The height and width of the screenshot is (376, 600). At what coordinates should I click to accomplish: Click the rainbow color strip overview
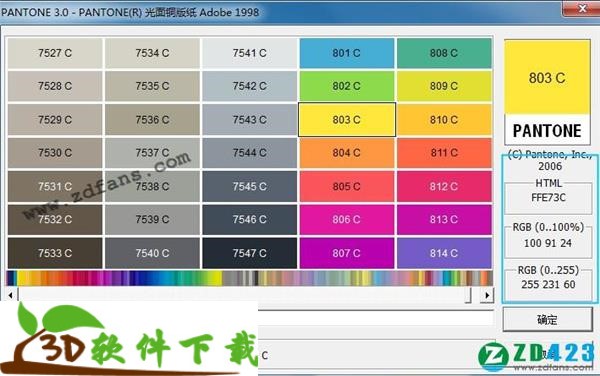pyautogui.click(x=249, y=278)
